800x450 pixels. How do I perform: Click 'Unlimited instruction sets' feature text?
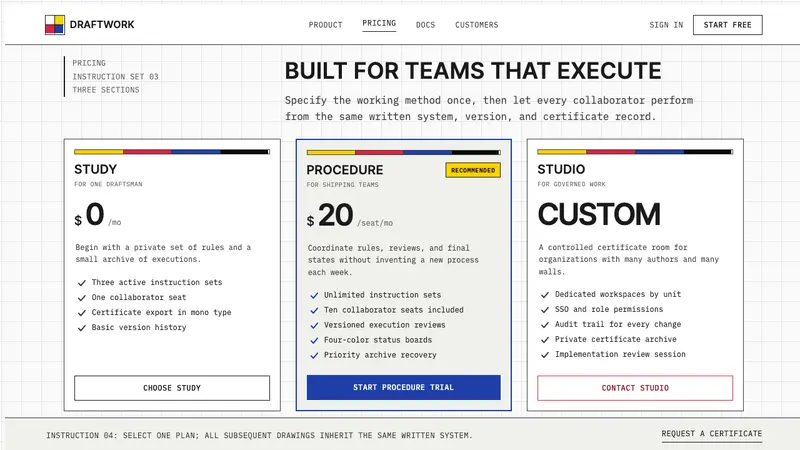point(382,295)
